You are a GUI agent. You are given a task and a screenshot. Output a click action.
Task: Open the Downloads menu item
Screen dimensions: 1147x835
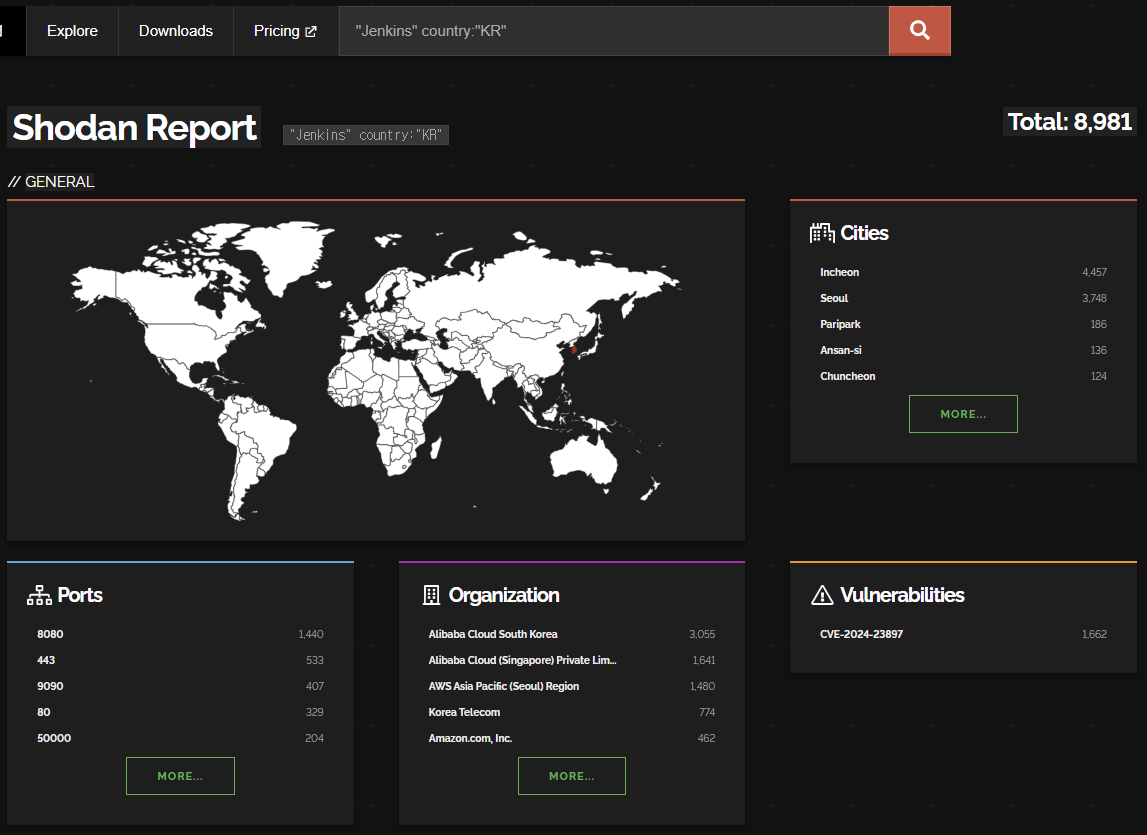click(x=176, y=31)
